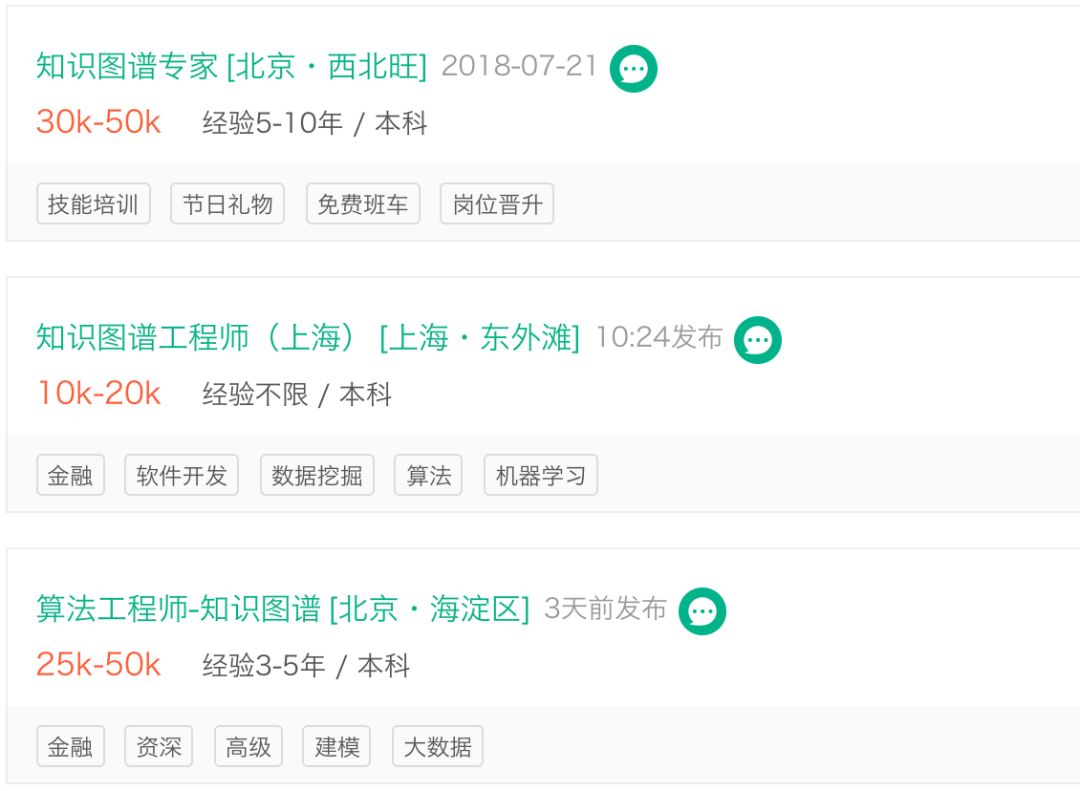
Task: Select 金融 tag under the Shanghai job
Action: click(70, 475)
